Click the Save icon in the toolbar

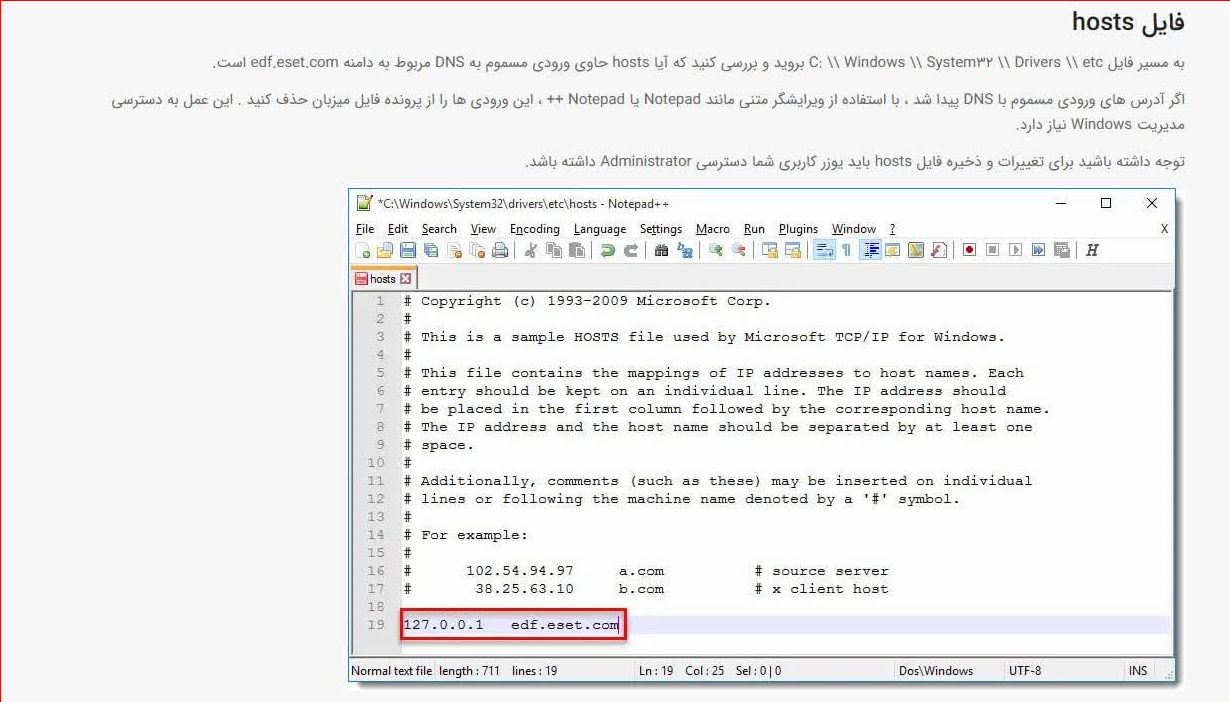[405, 250]
